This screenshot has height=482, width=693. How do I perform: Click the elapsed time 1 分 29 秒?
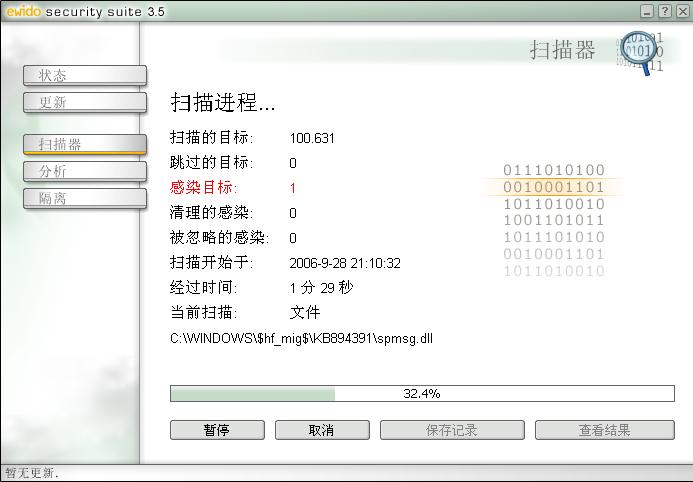pos(321,288)
